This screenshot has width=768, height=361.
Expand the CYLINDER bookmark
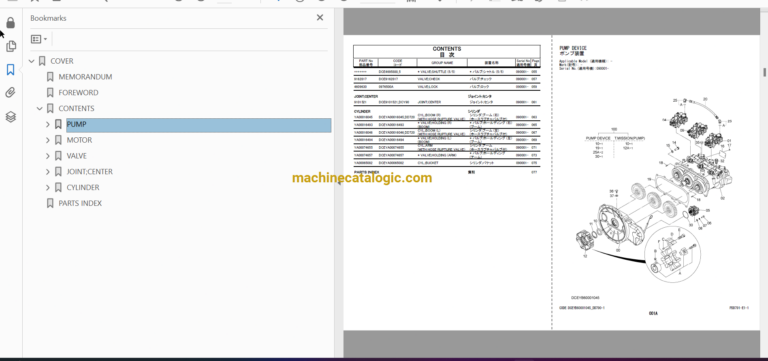pyautogui.click(x=48, y=187)
